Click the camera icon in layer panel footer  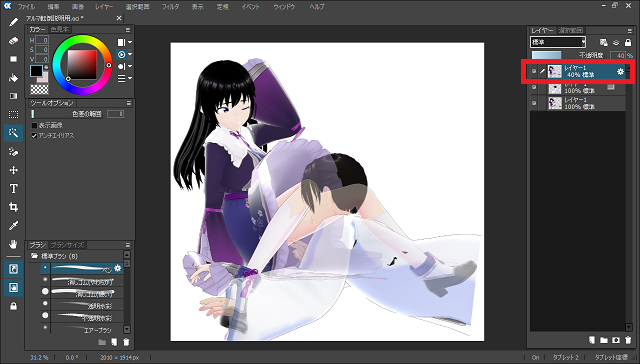(x=616, y=340)
